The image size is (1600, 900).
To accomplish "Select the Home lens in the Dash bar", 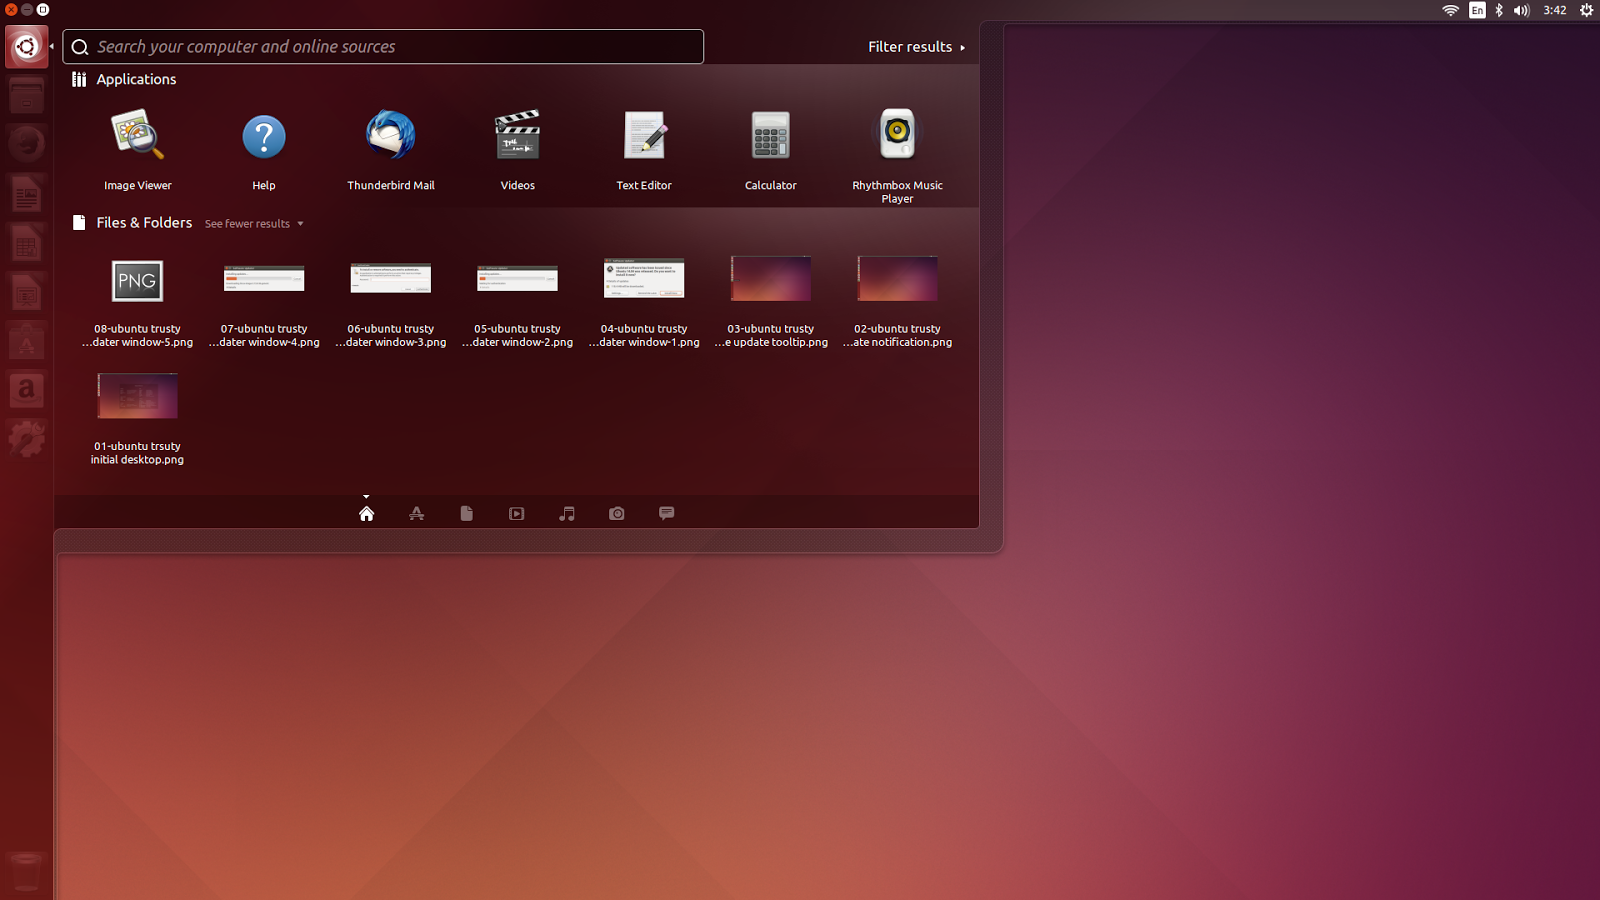I will point(367,513).
